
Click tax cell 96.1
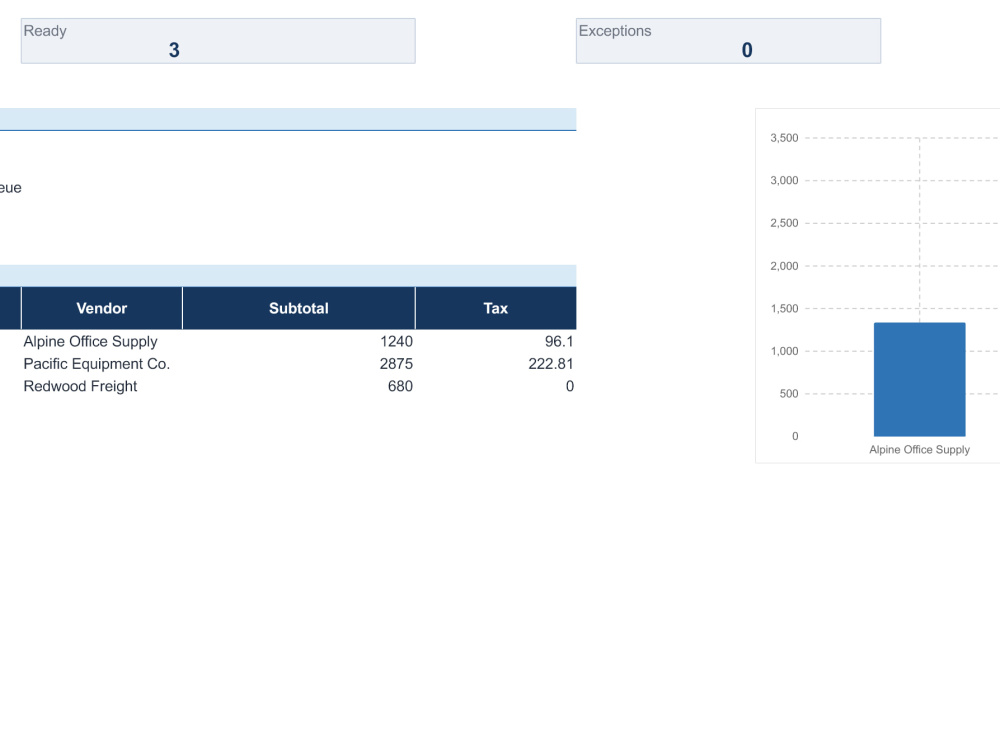[496, 341]
